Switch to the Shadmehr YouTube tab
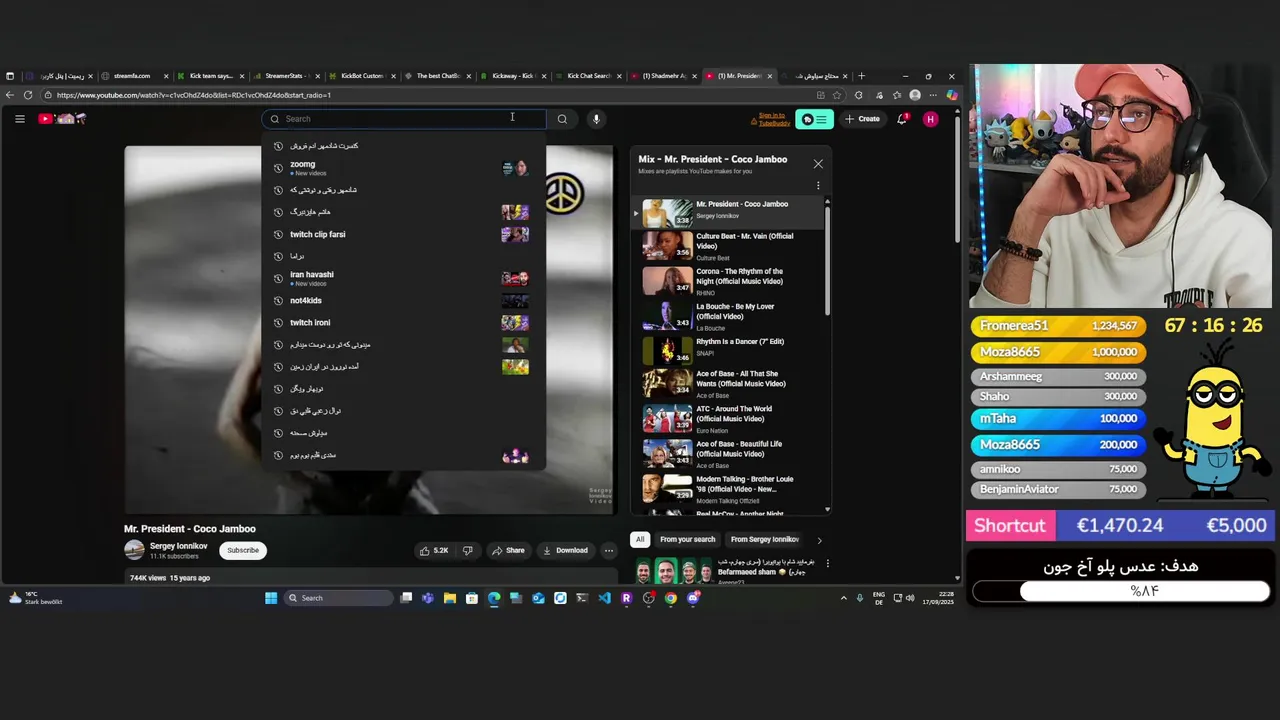1280x720 pixels. point(664,76)
